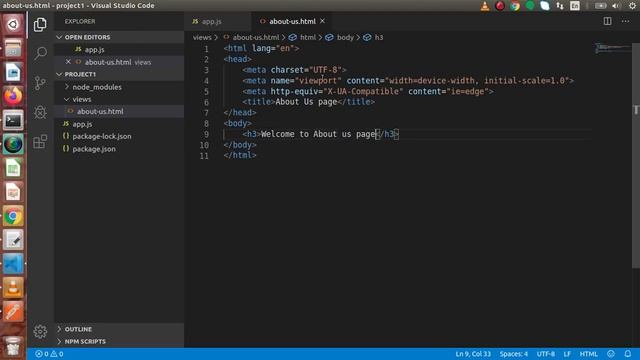The height and width of the screenshot is (360, 640).
Task: Expand the NPM Scripts panel
Action: click(x=119, y=341)
